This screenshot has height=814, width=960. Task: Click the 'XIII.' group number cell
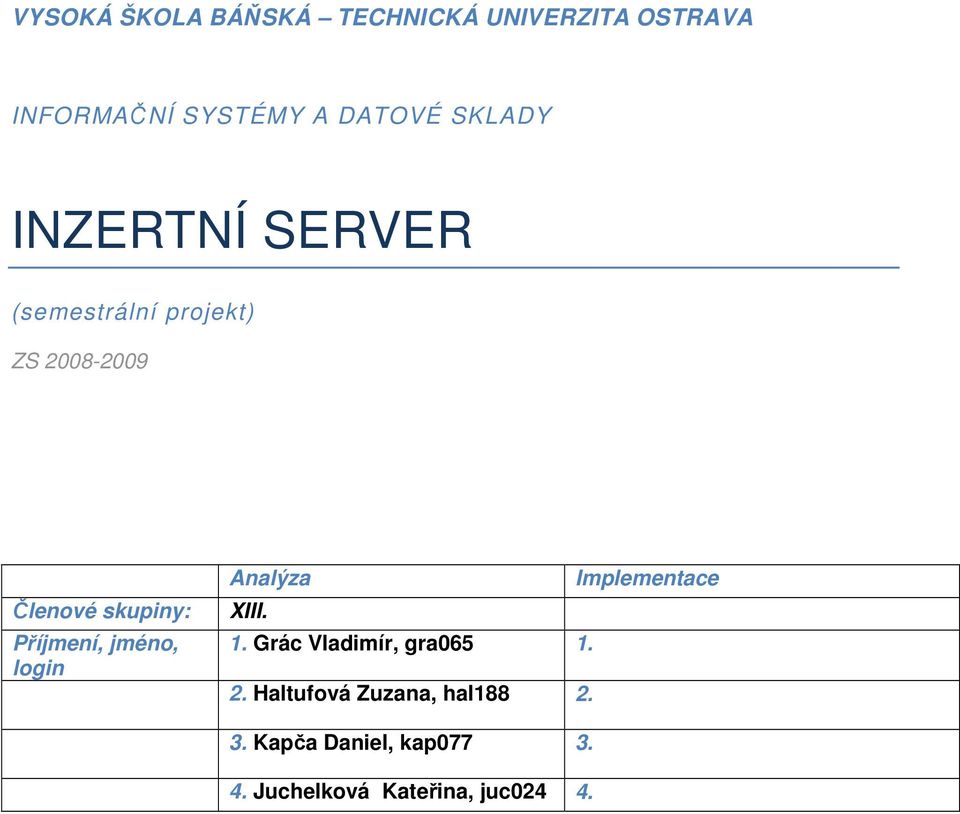click(x=391, y=613)
